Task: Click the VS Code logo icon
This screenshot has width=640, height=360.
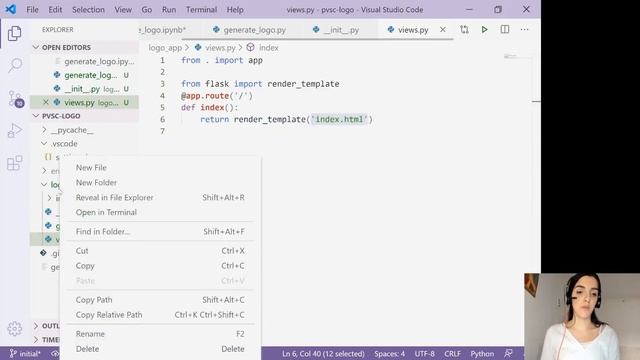Action: tap(11, 9)
